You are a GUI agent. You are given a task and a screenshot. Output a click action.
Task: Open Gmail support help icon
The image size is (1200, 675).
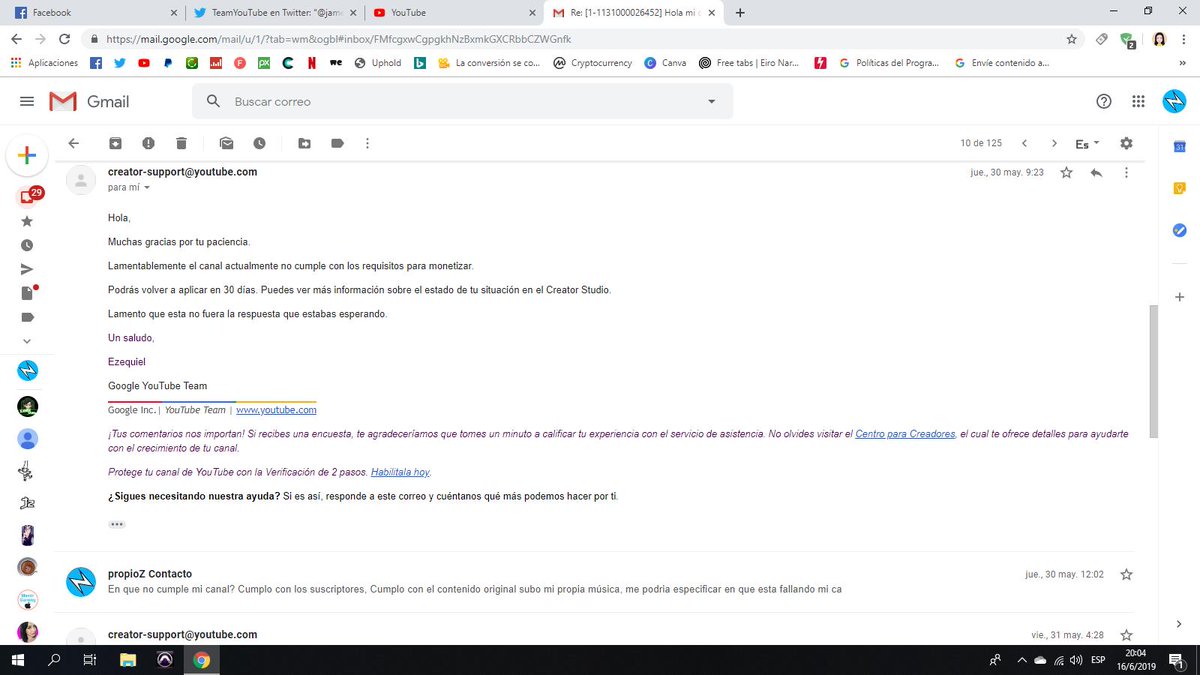point(1104,101)
